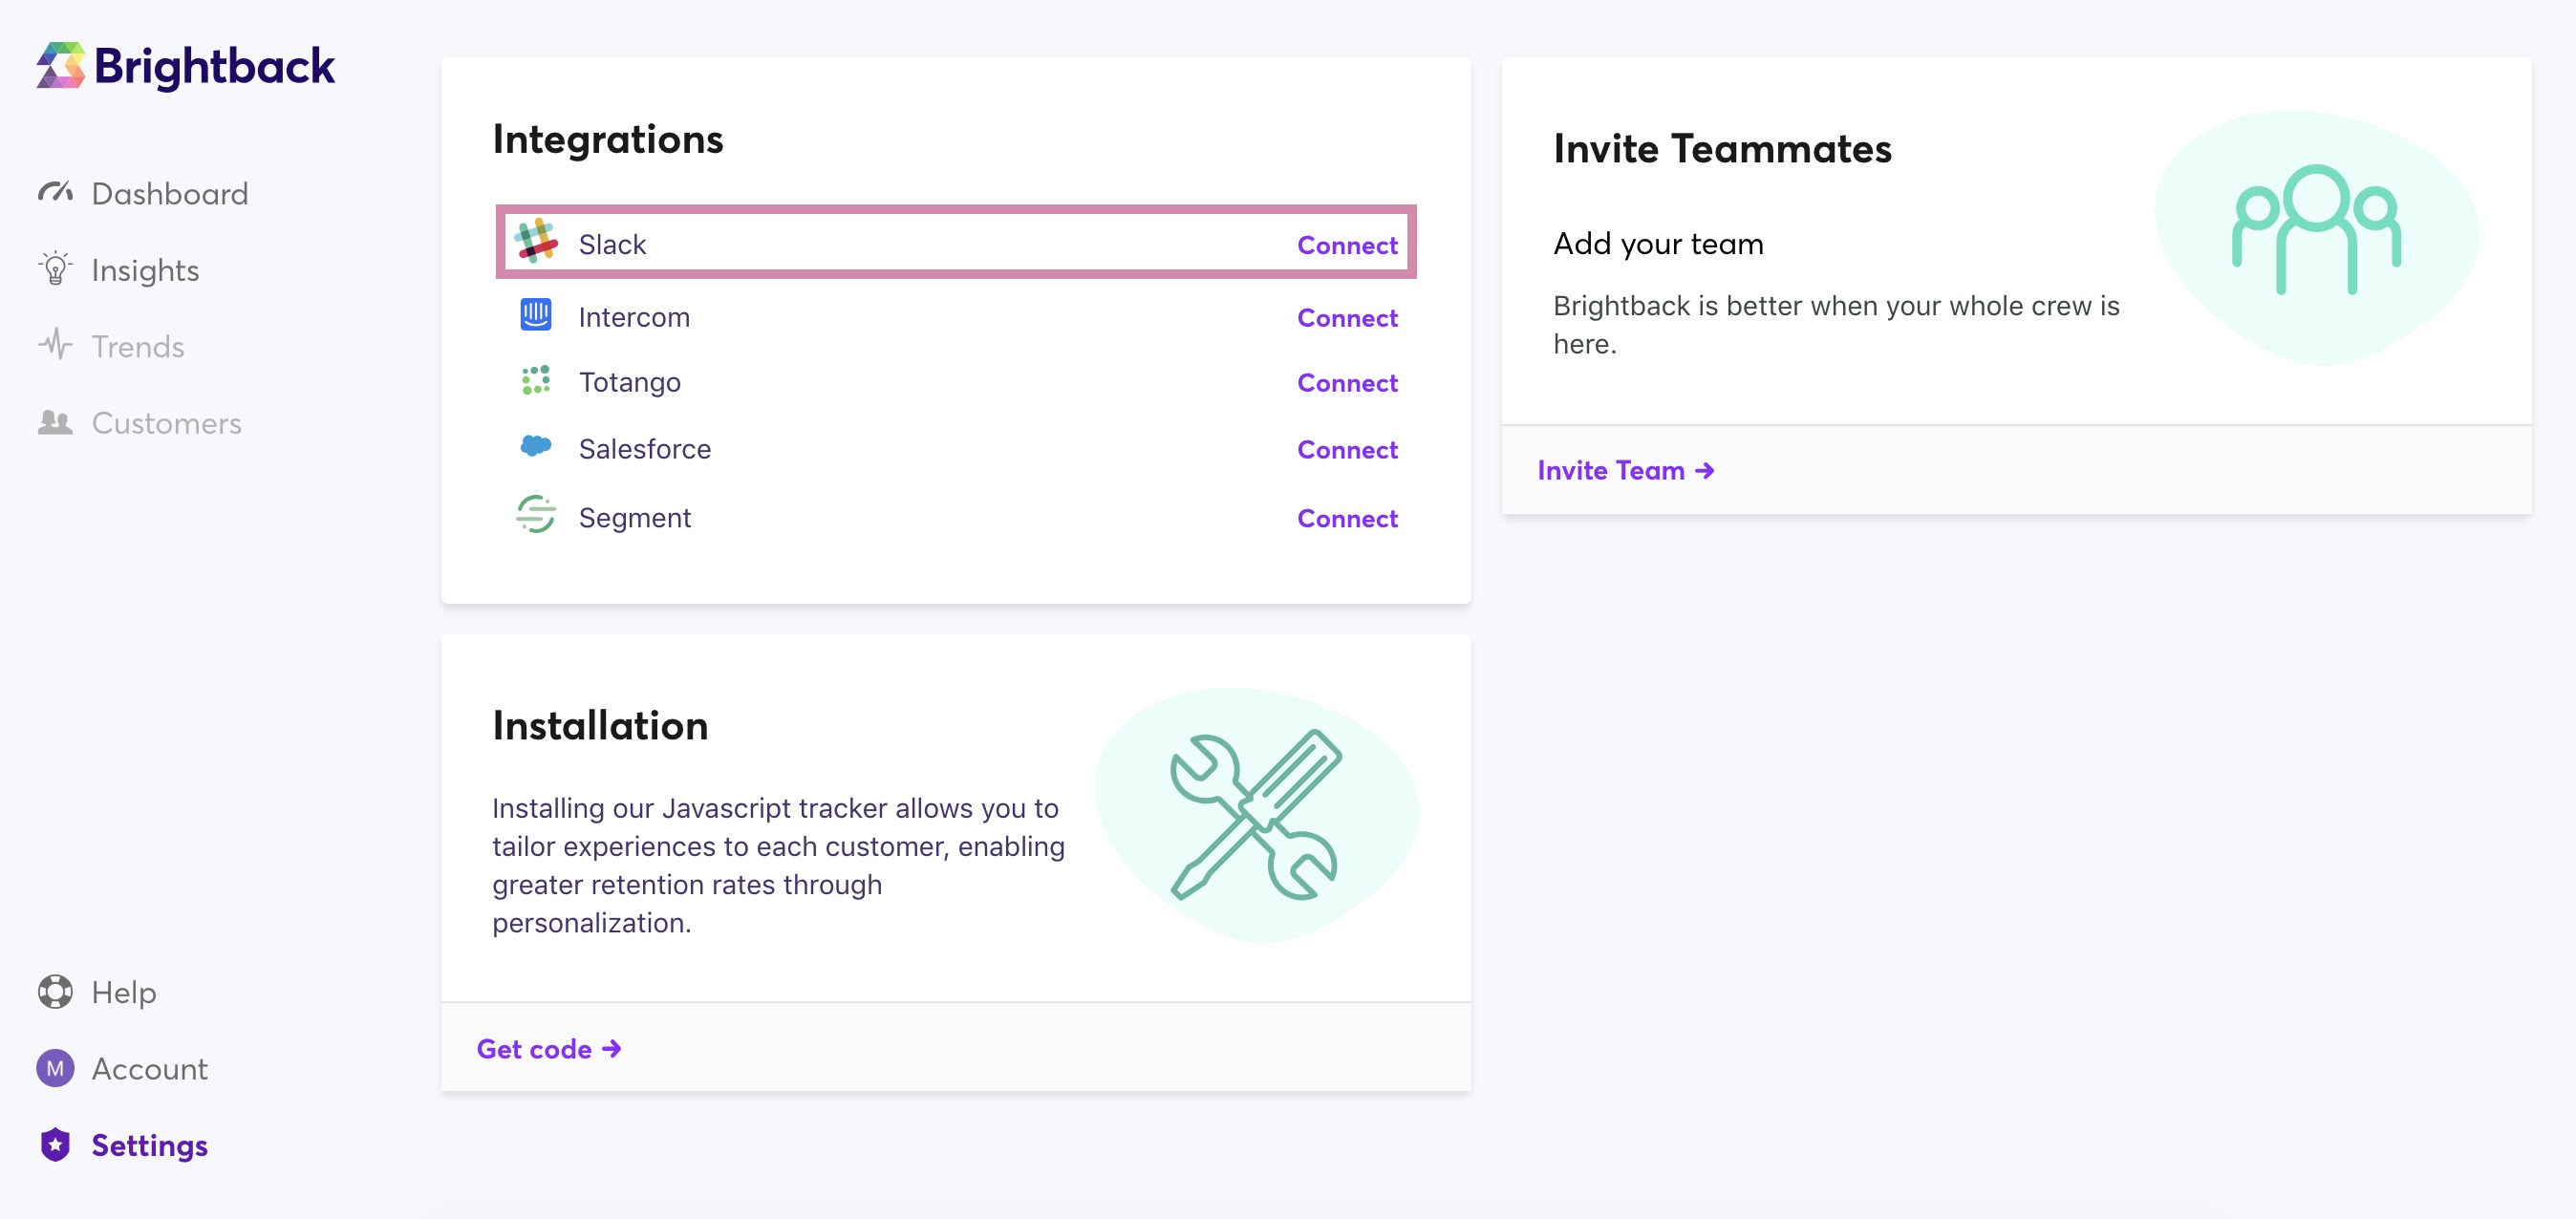The width and height of the screenshot is (2576, 1219).
Task: Click the Settings shield icon
Action: pos(55,1145)
